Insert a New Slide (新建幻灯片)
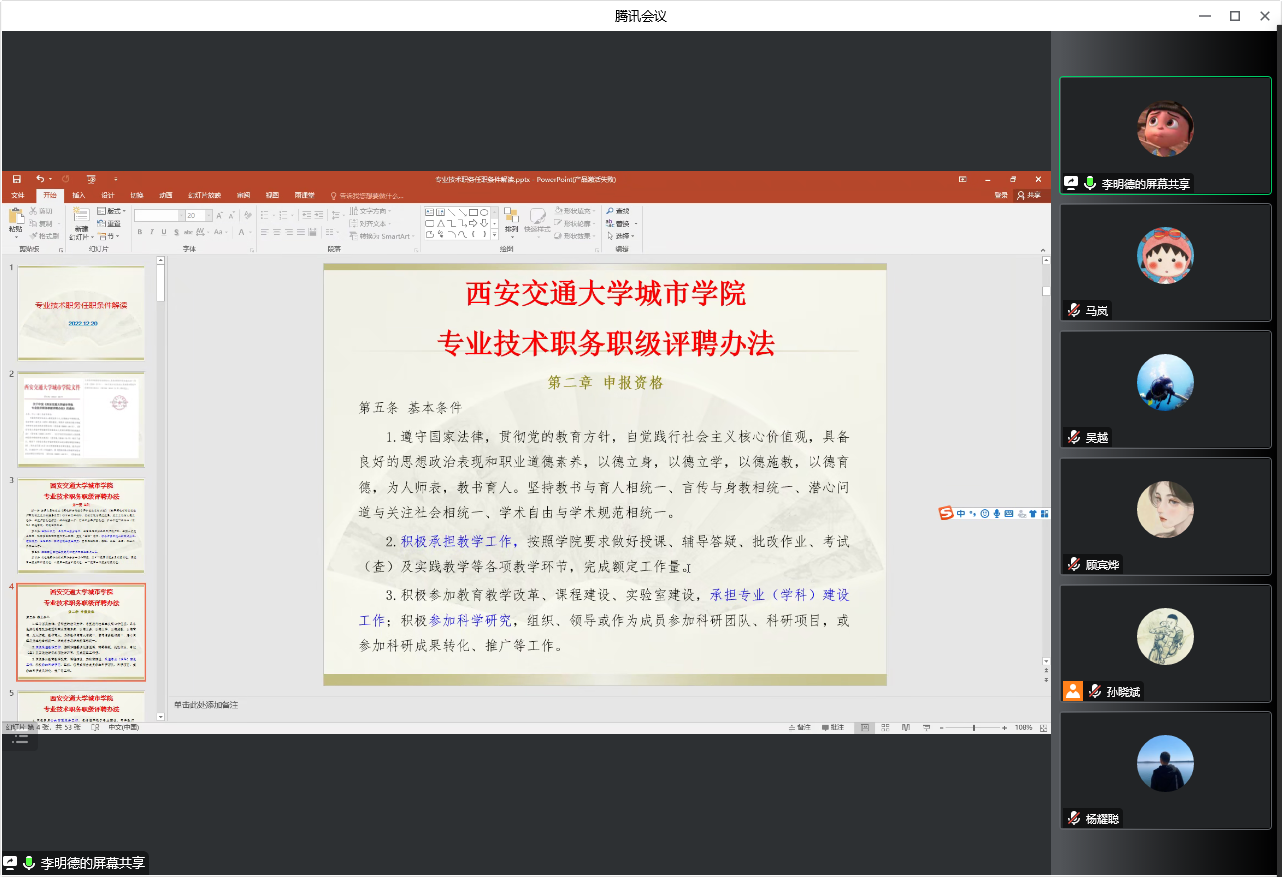This screenshot has width=1282, height=877. [x=81, y=223]
